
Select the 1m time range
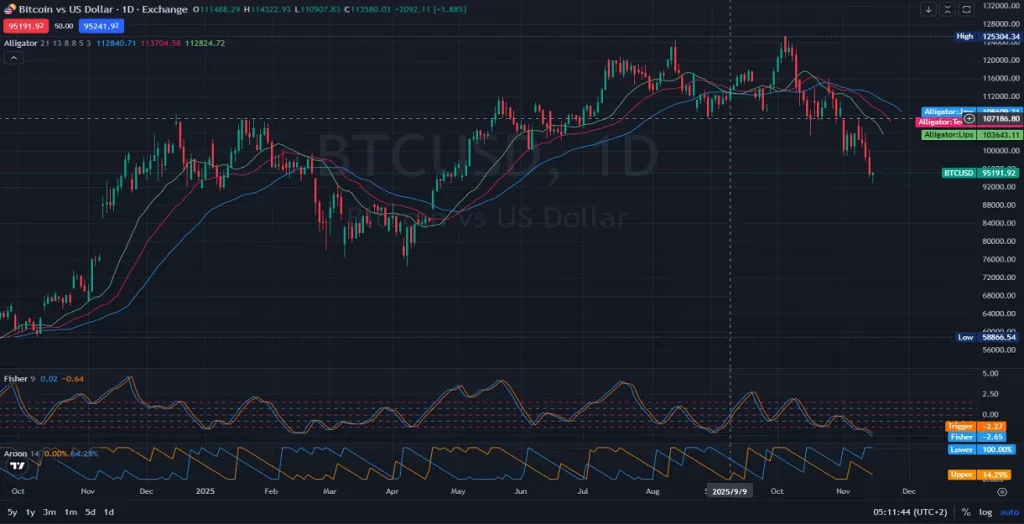click(x=71, y=512)
